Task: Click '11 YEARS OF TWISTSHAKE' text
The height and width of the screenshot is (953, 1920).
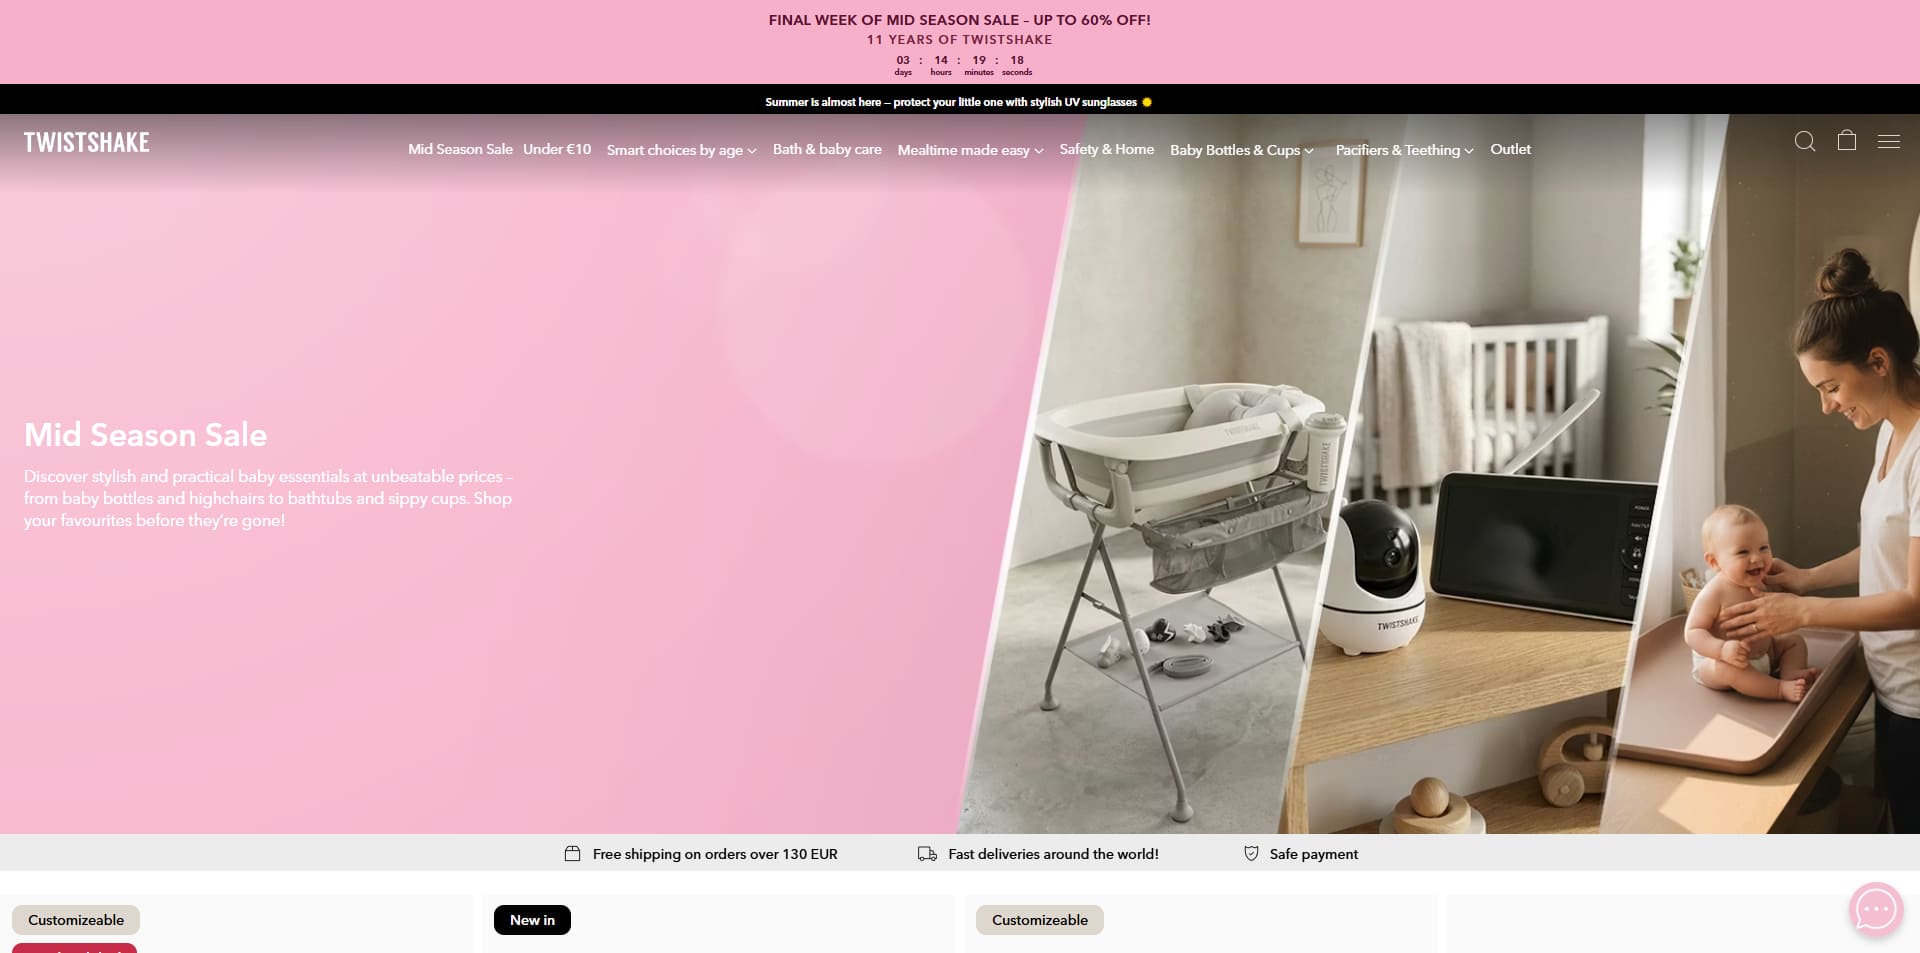Action: point(960,40)
